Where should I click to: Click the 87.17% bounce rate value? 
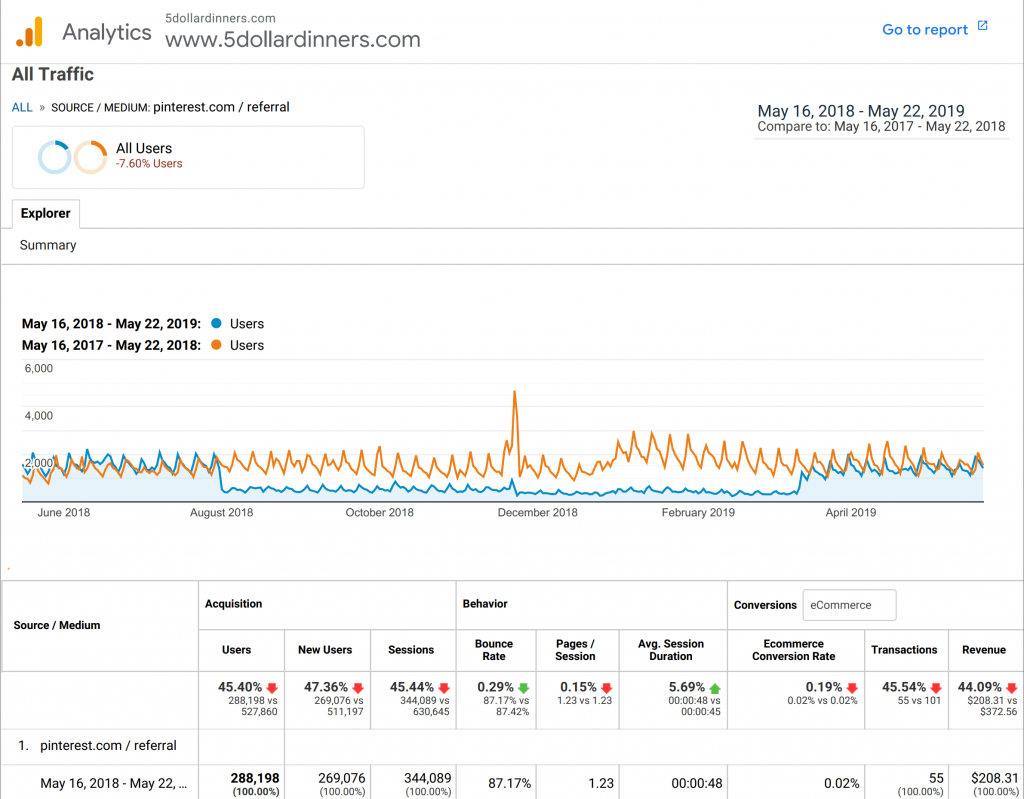click(509, 783)
